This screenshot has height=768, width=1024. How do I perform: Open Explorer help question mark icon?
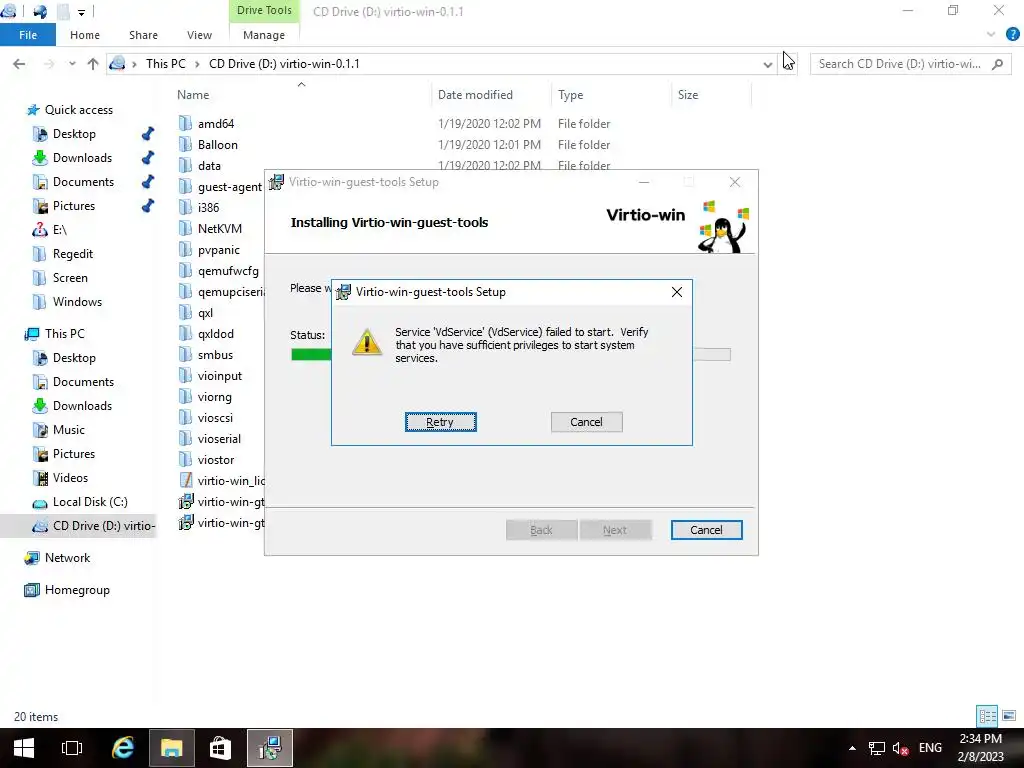pyautogui.click(x=1012, y=35)
